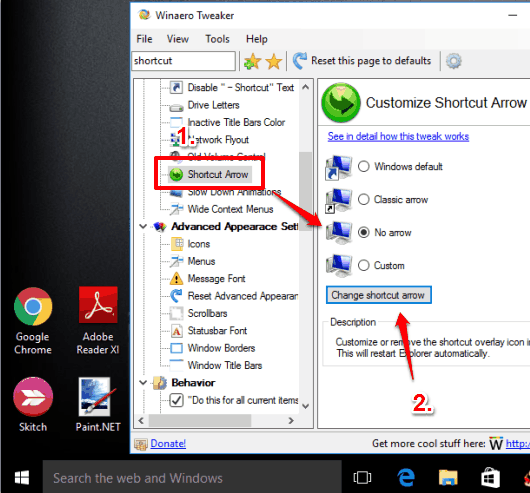Open File Explorer from the taskbar
Image resolution: width=530 pixels, height=493 pixels.
pos(448,478)
